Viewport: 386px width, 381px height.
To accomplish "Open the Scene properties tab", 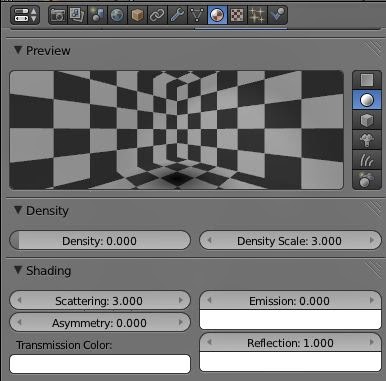I will [x=97, y=15].
